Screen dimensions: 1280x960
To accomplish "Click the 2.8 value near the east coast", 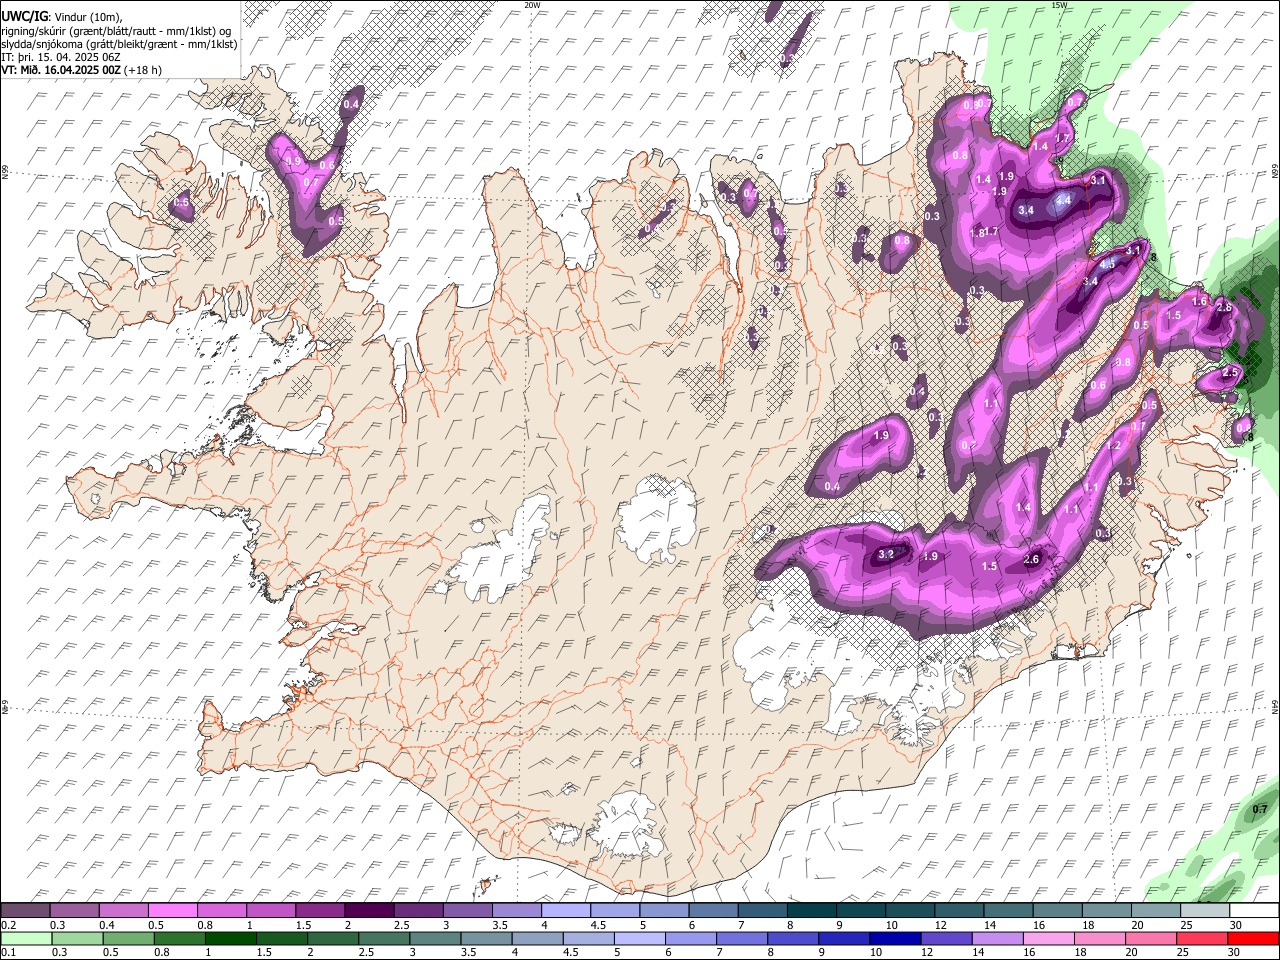I will point(1223,307).
